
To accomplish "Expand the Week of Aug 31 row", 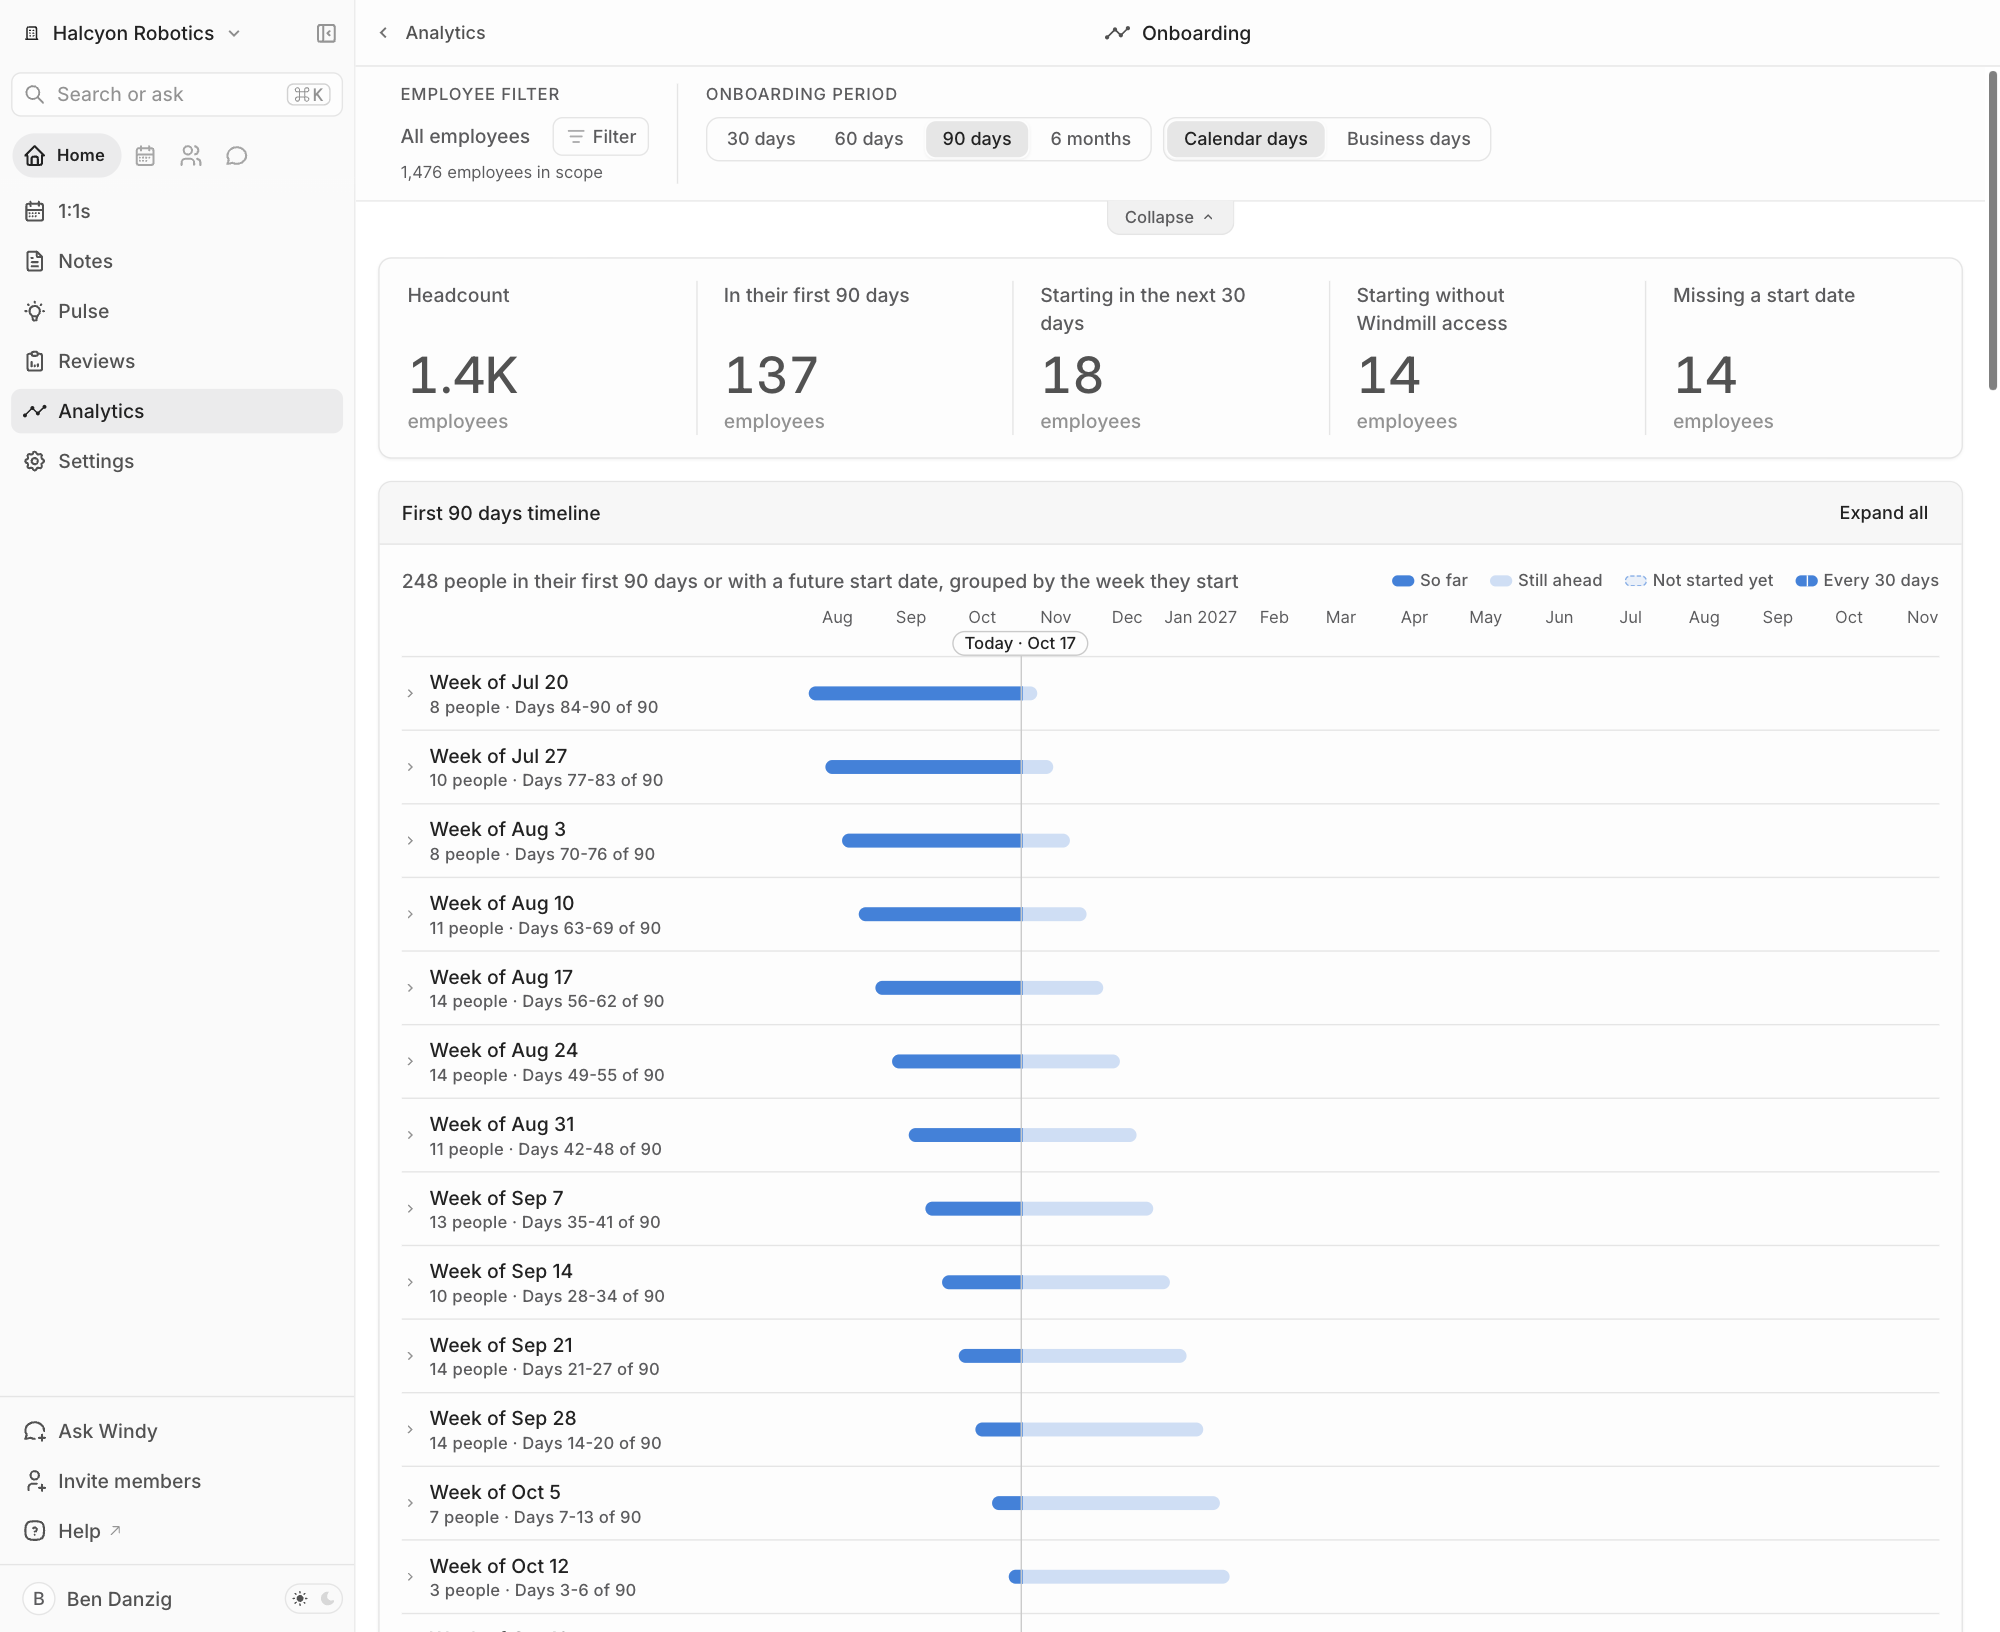I will (410, 1136).
